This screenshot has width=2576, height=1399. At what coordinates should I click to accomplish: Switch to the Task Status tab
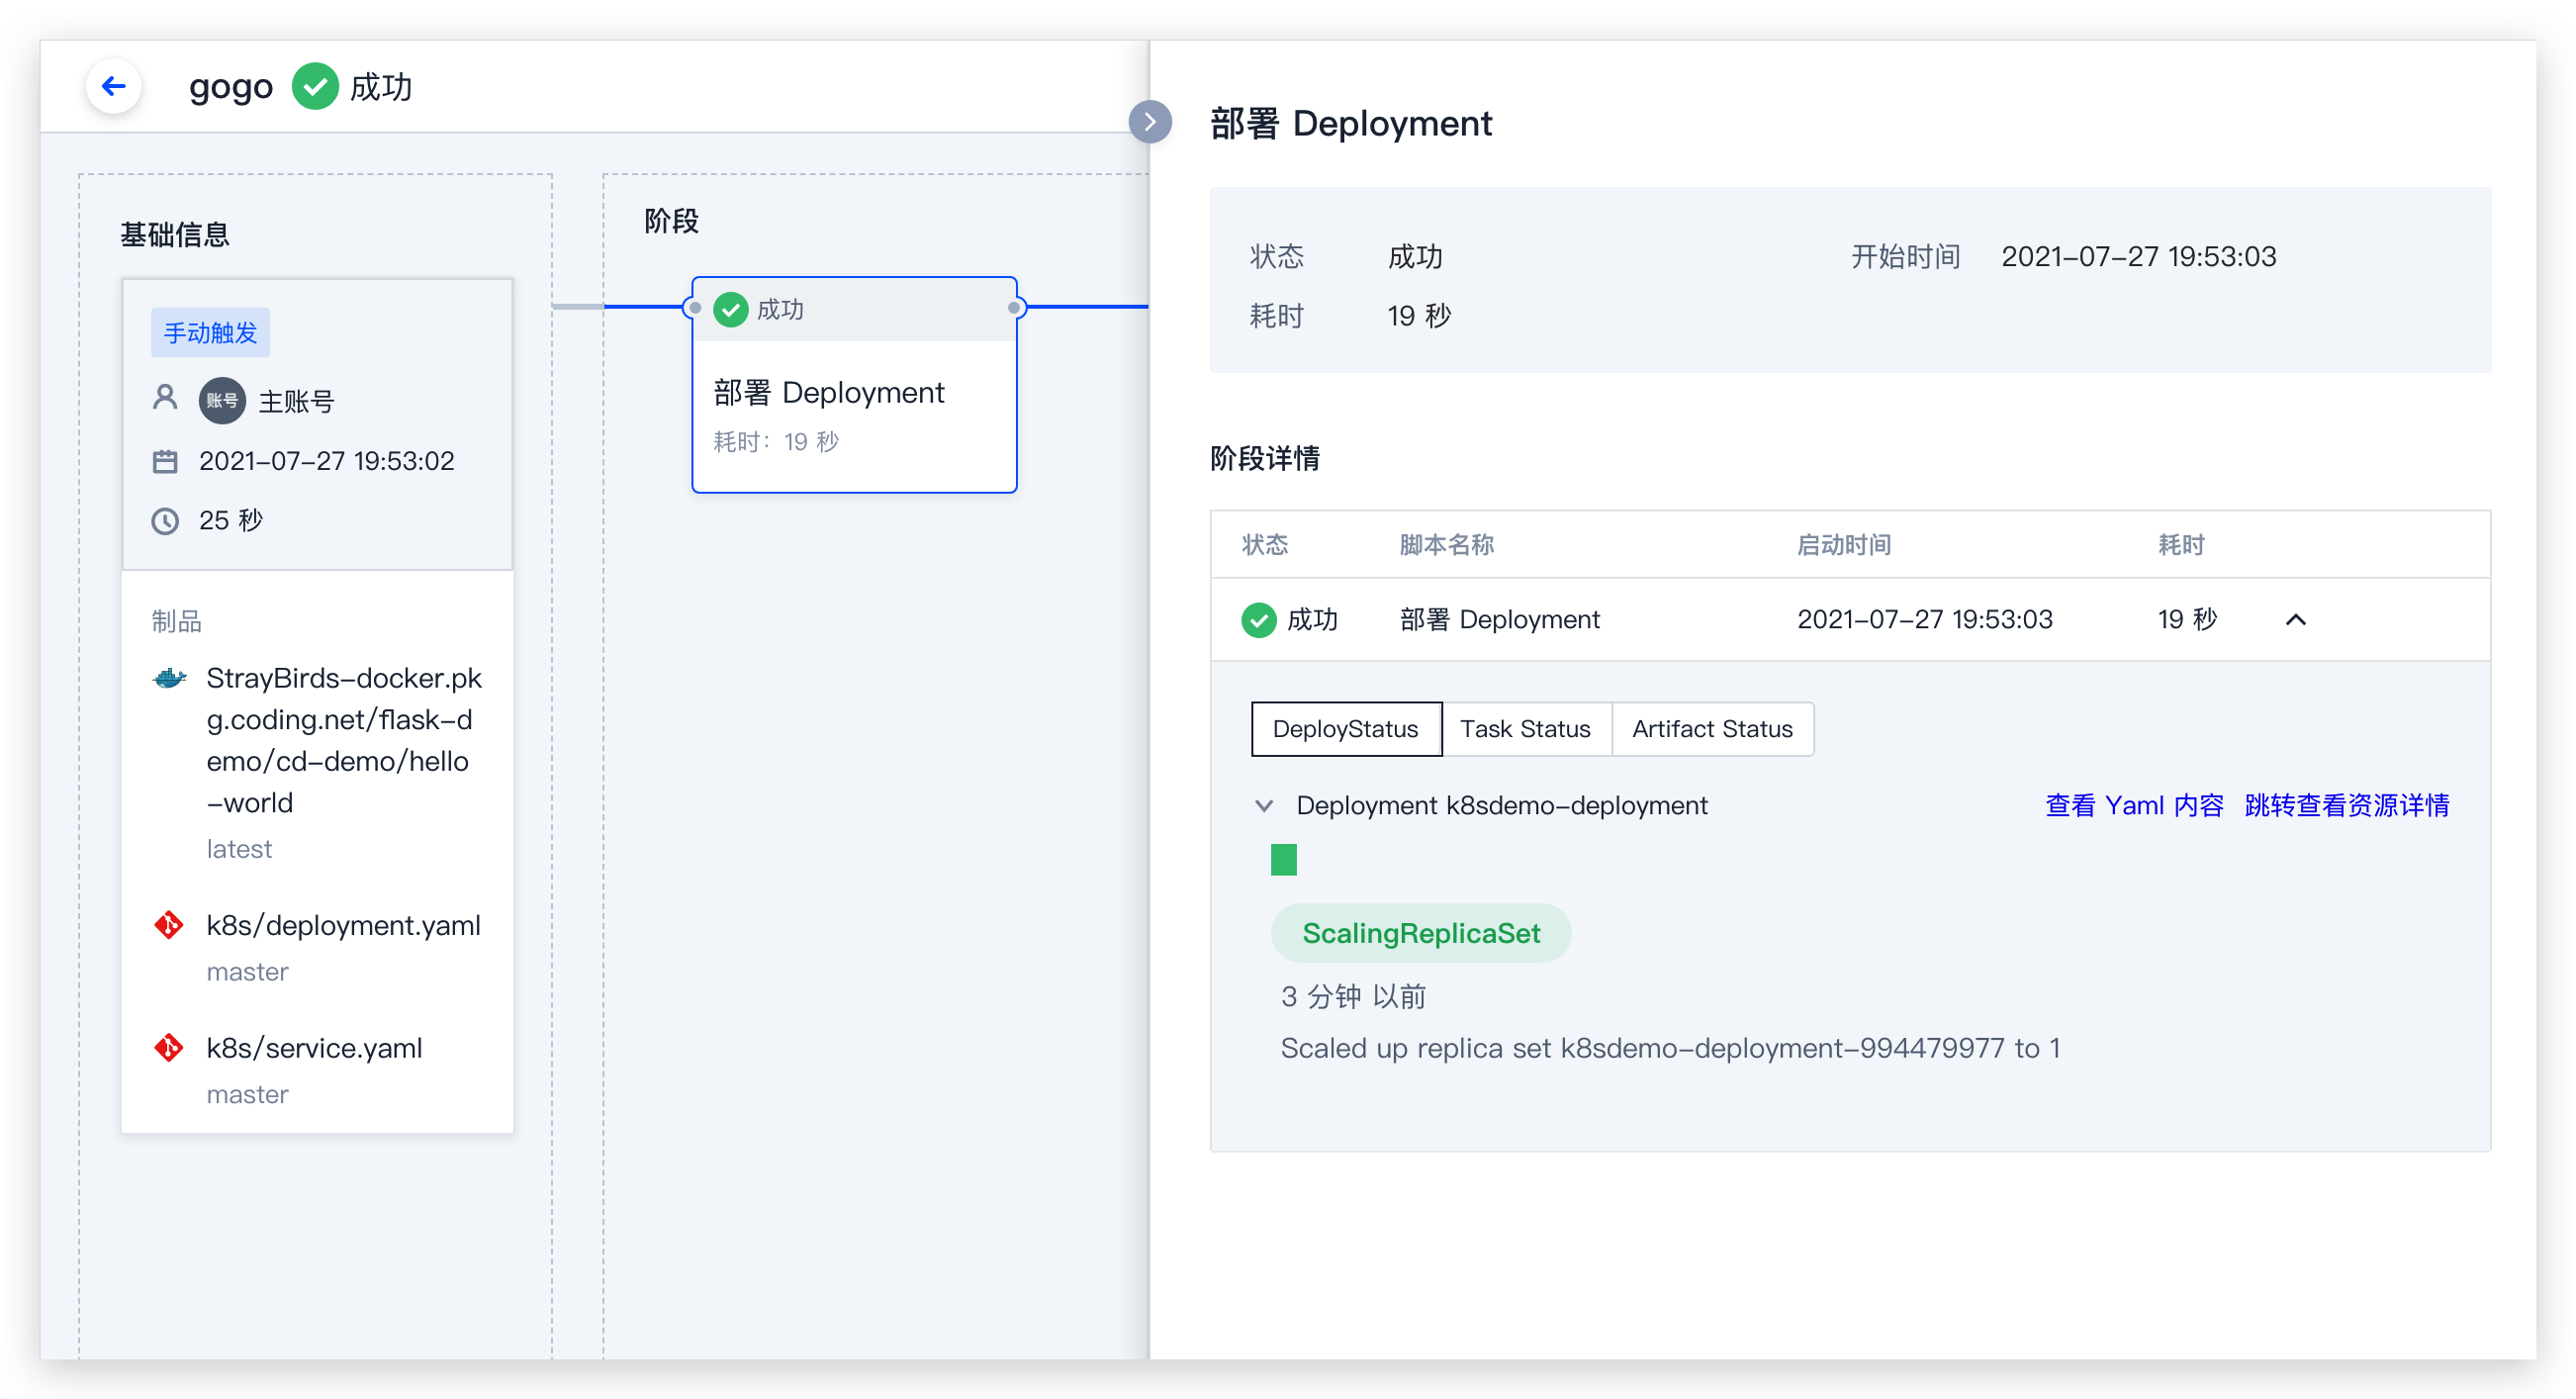pos(1525,729)
